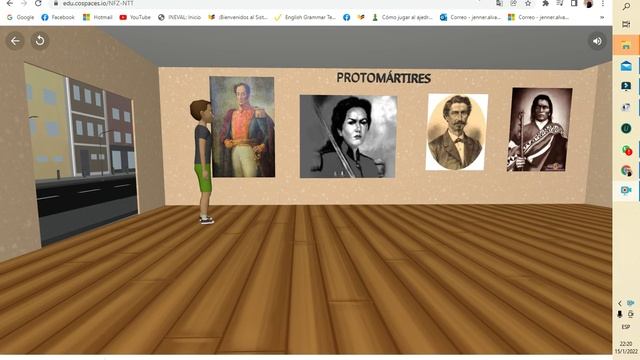Open File Explorer from the taskbar
This screenshot has height=360, width=640.
[x=626, y=45]
